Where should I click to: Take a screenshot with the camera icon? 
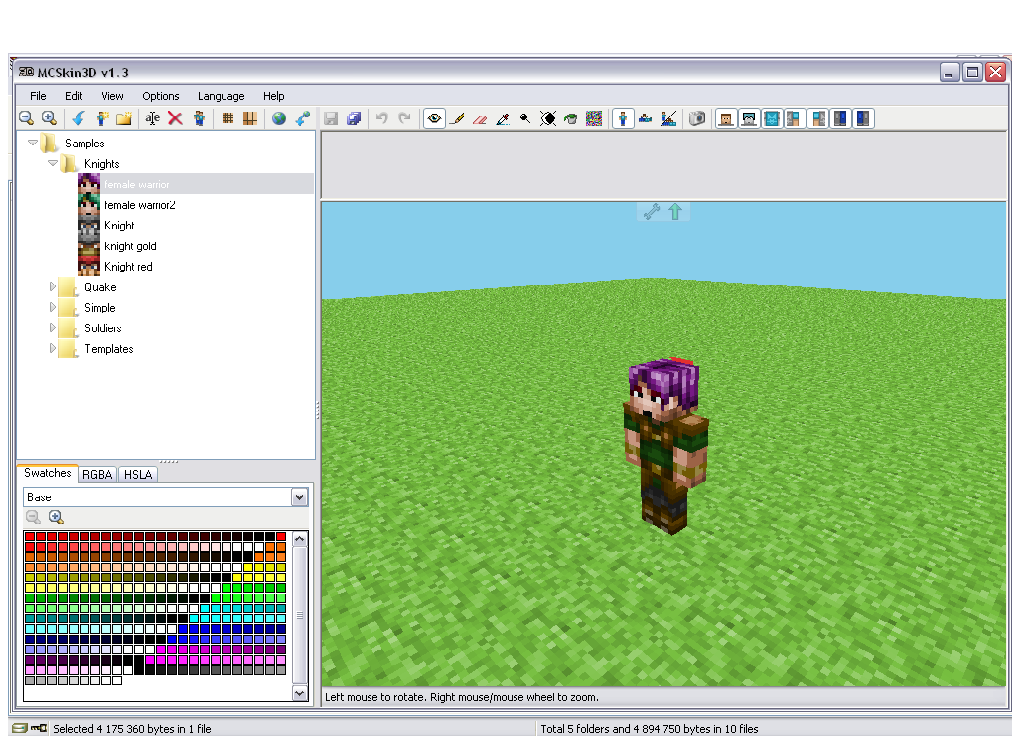pyautogui.click(x=697, y=118)
